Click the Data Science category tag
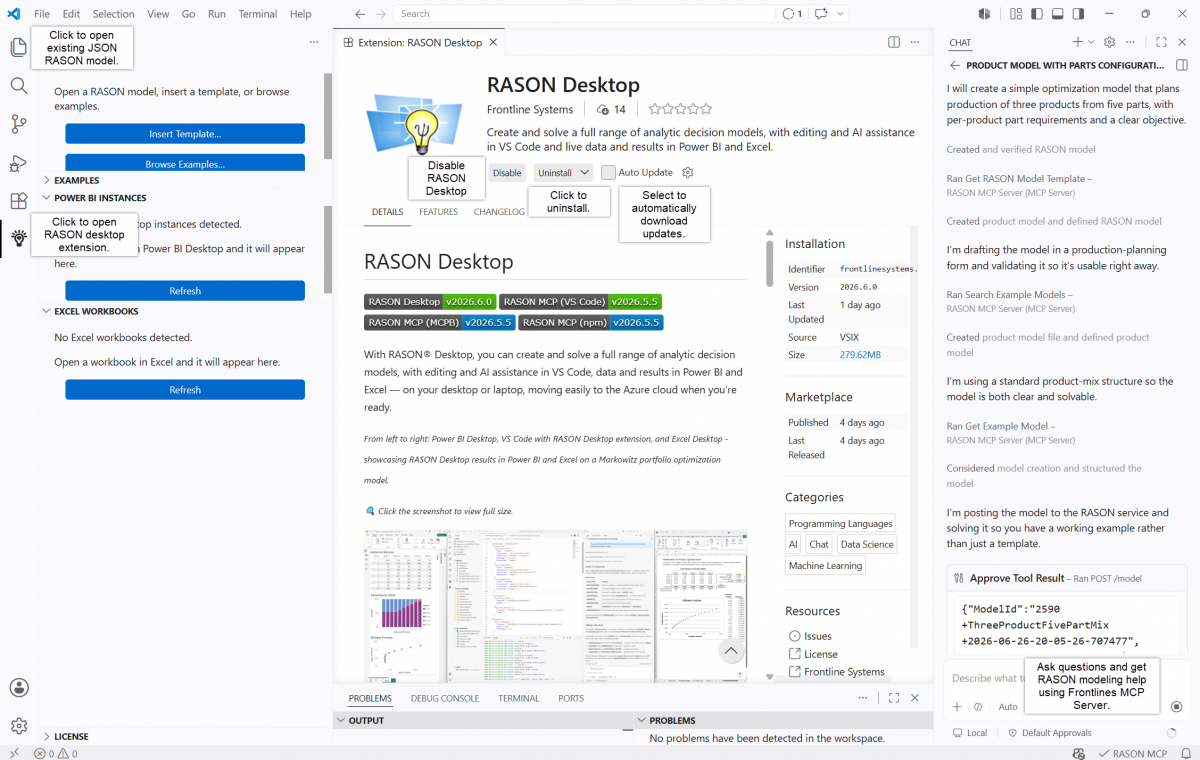Viewport: 1200px width, 760px height. click(x=867, y=544)
